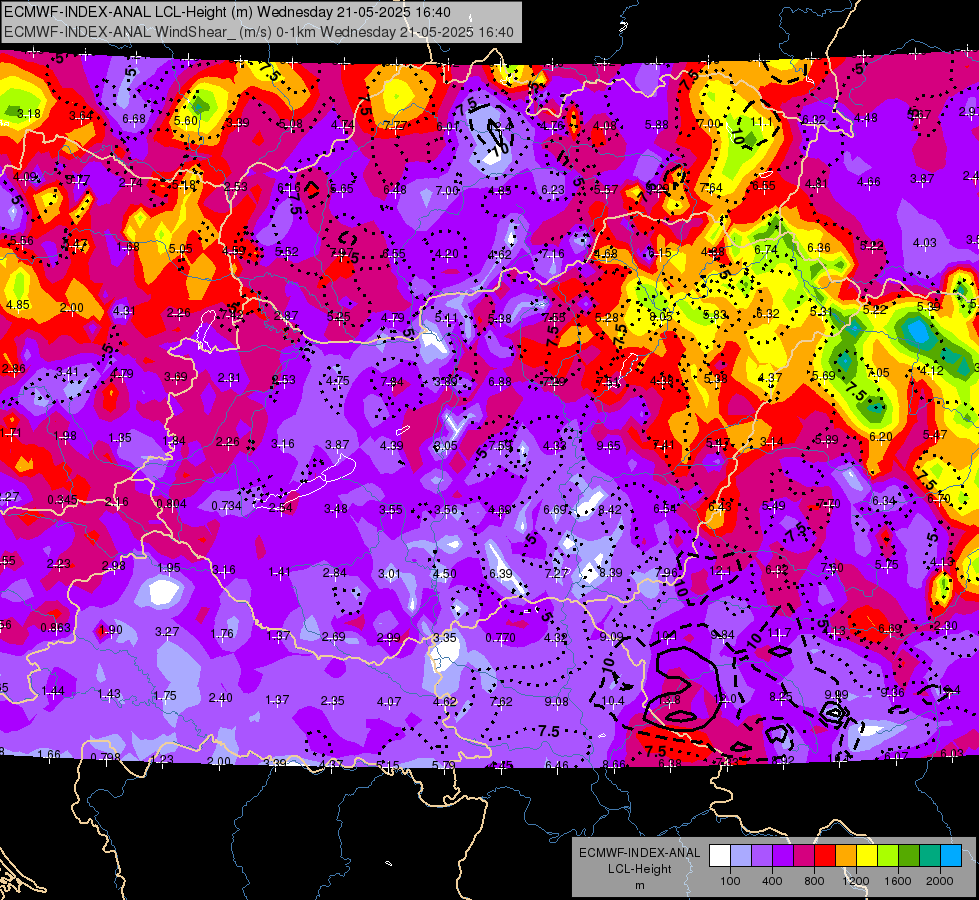This screenshot has height=900, width=979.
Task: Click the 7.27 grid point value
Action: point(556,573)
